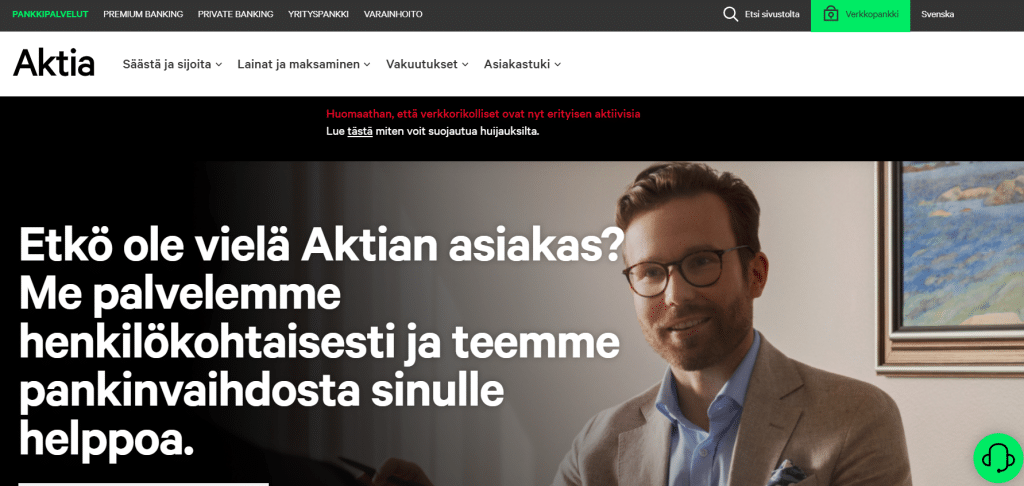
Task: Click the magnifying glass search icon
Action: [730, 14]
